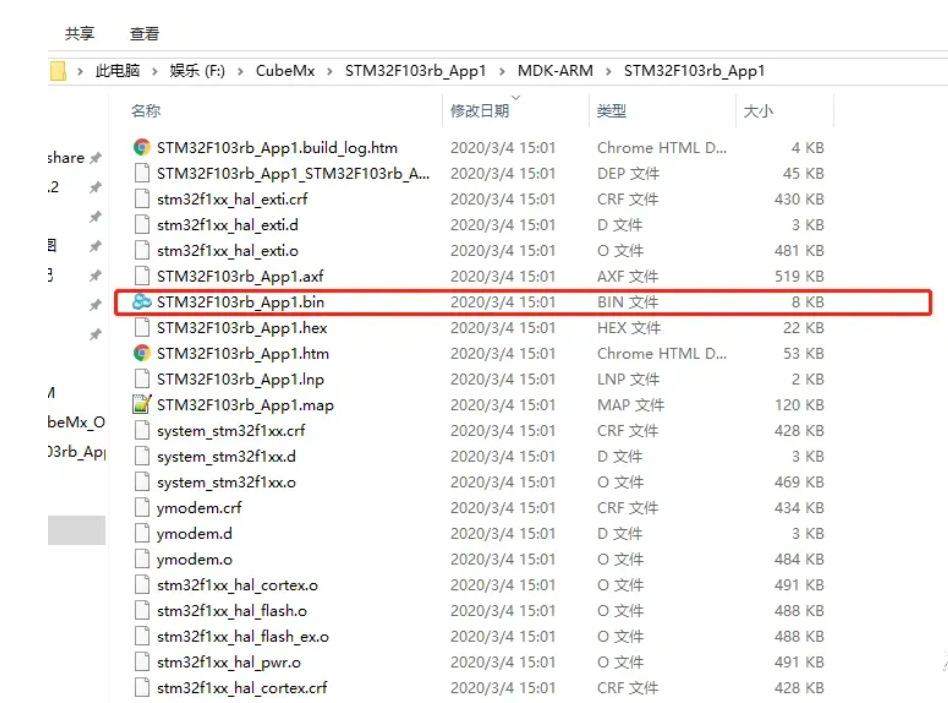Select file name ymodem.crf
The image size is (948, 703).
tap(199, 508)
